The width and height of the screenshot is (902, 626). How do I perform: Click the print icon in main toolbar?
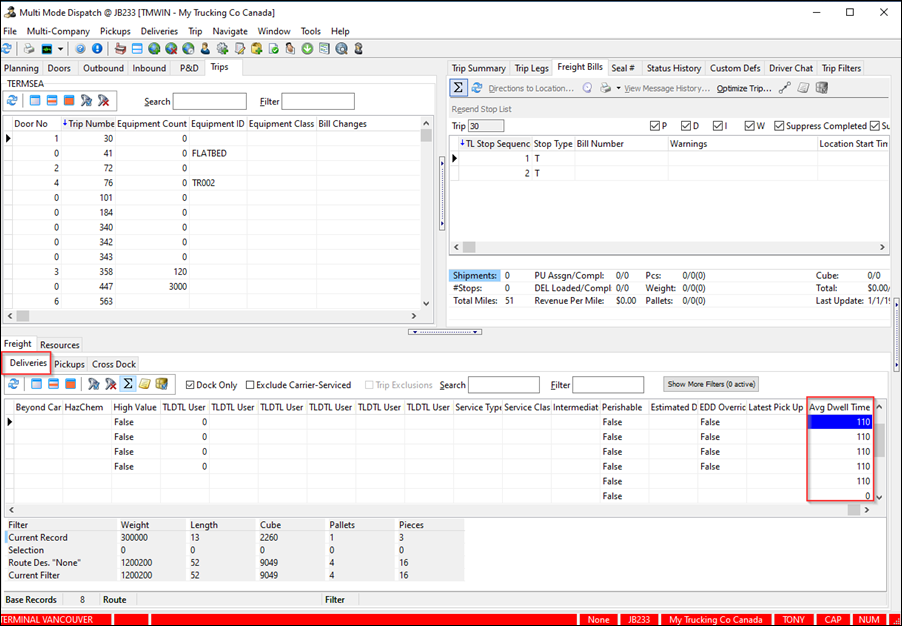click(x=29, y=48)
